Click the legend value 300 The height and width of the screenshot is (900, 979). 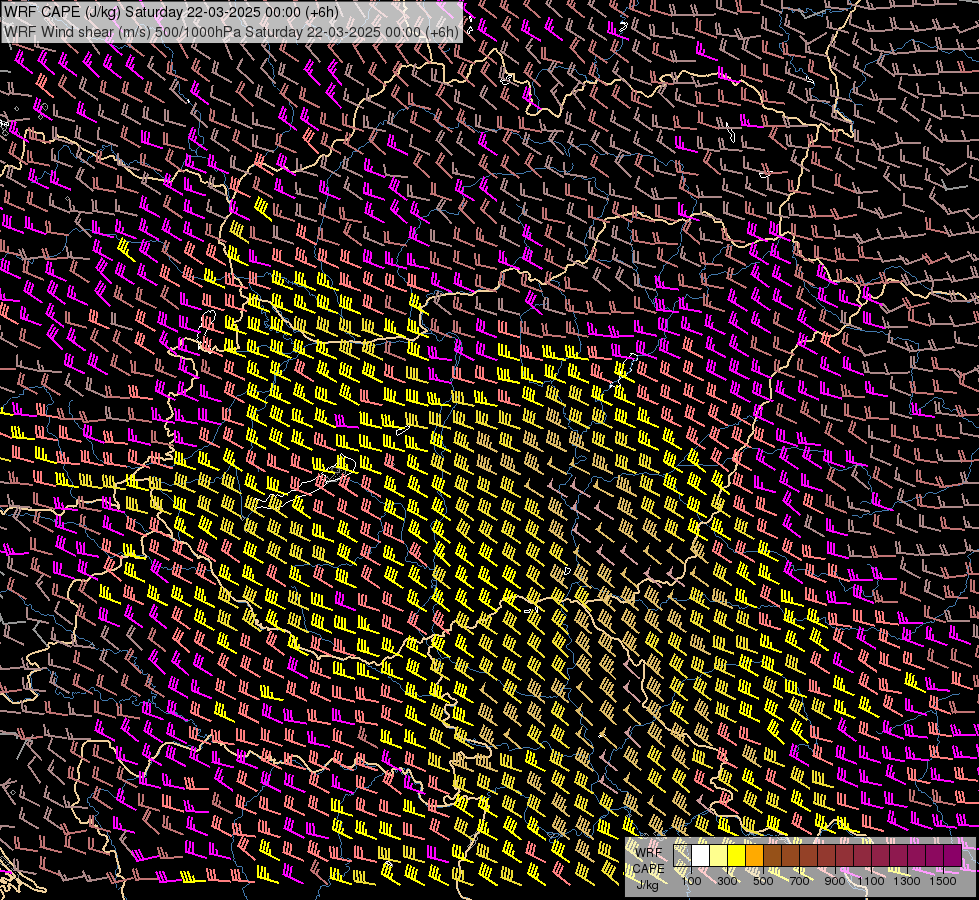tap(727, 881)
